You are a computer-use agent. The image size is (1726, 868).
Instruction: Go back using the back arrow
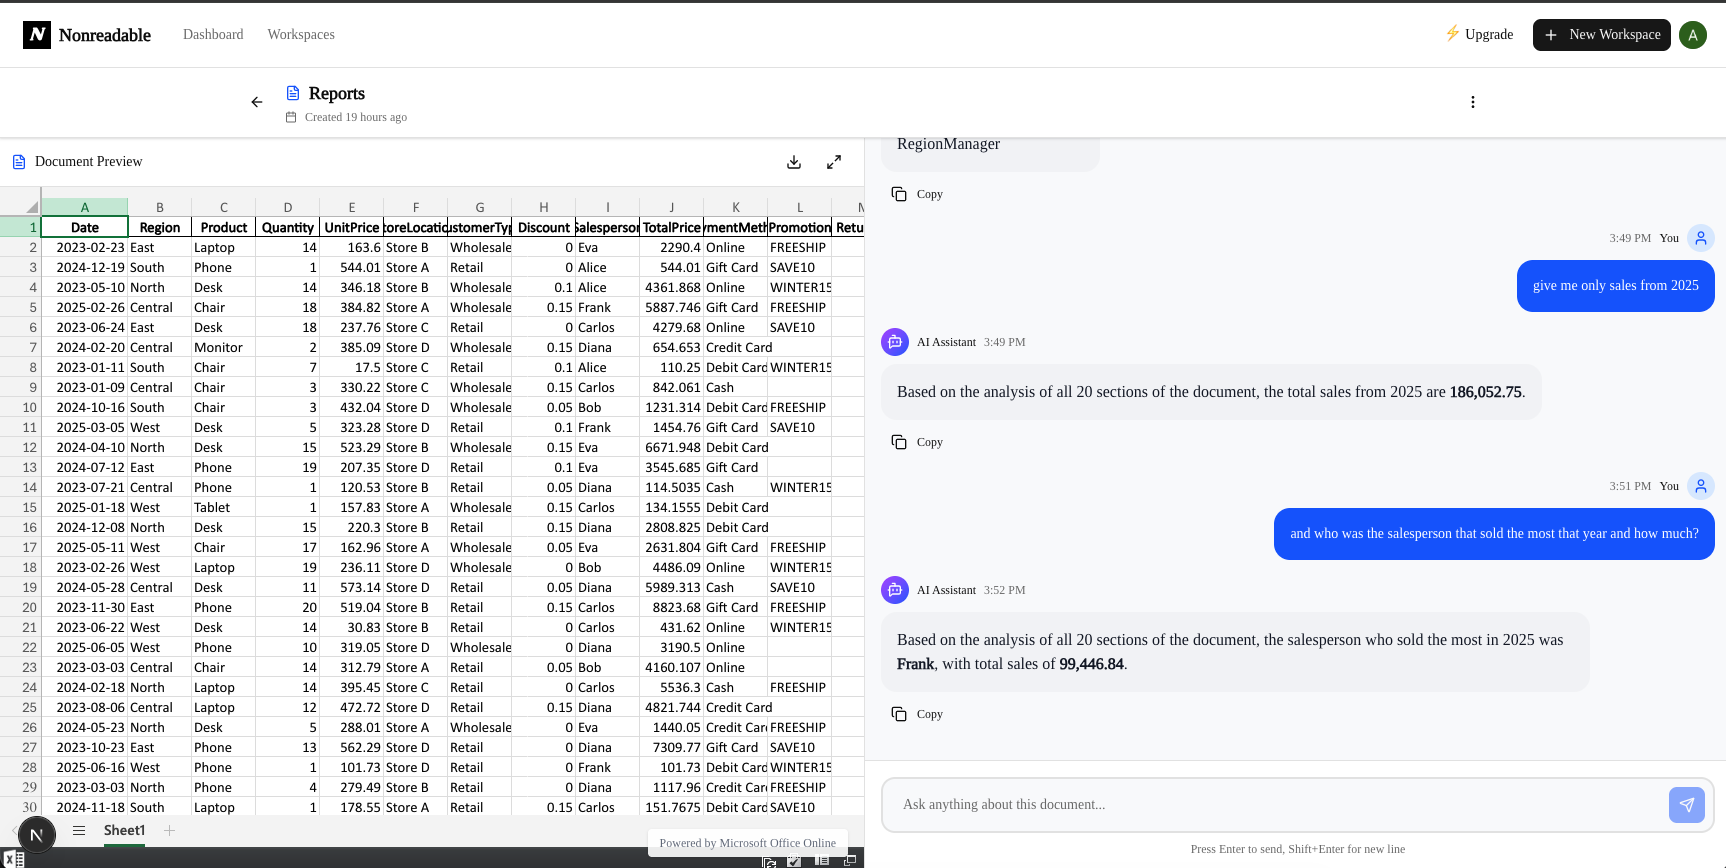coord(257,102)
